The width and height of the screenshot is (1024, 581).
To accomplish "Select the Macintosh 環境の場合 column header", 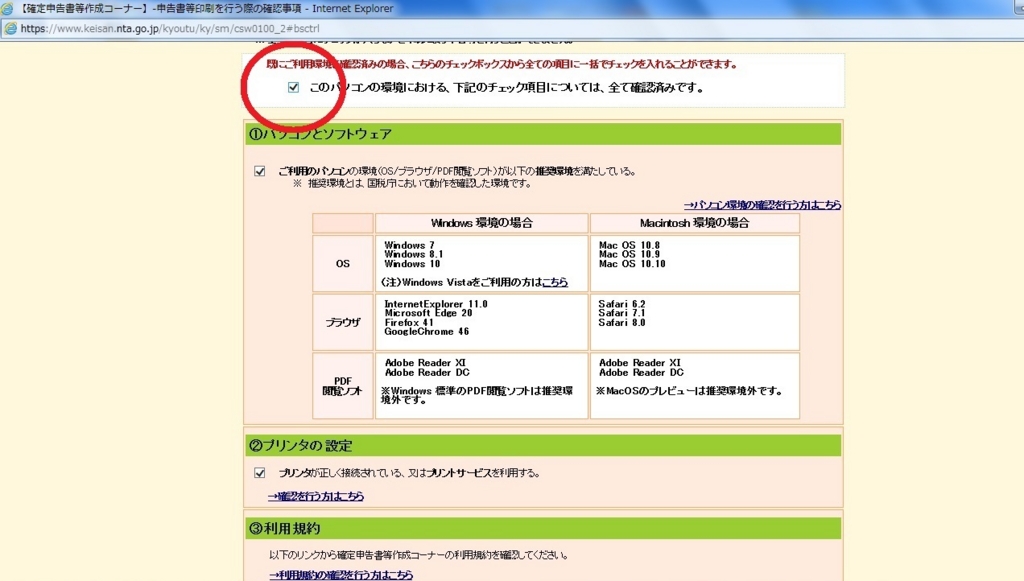I will click(x=694, y=221).
